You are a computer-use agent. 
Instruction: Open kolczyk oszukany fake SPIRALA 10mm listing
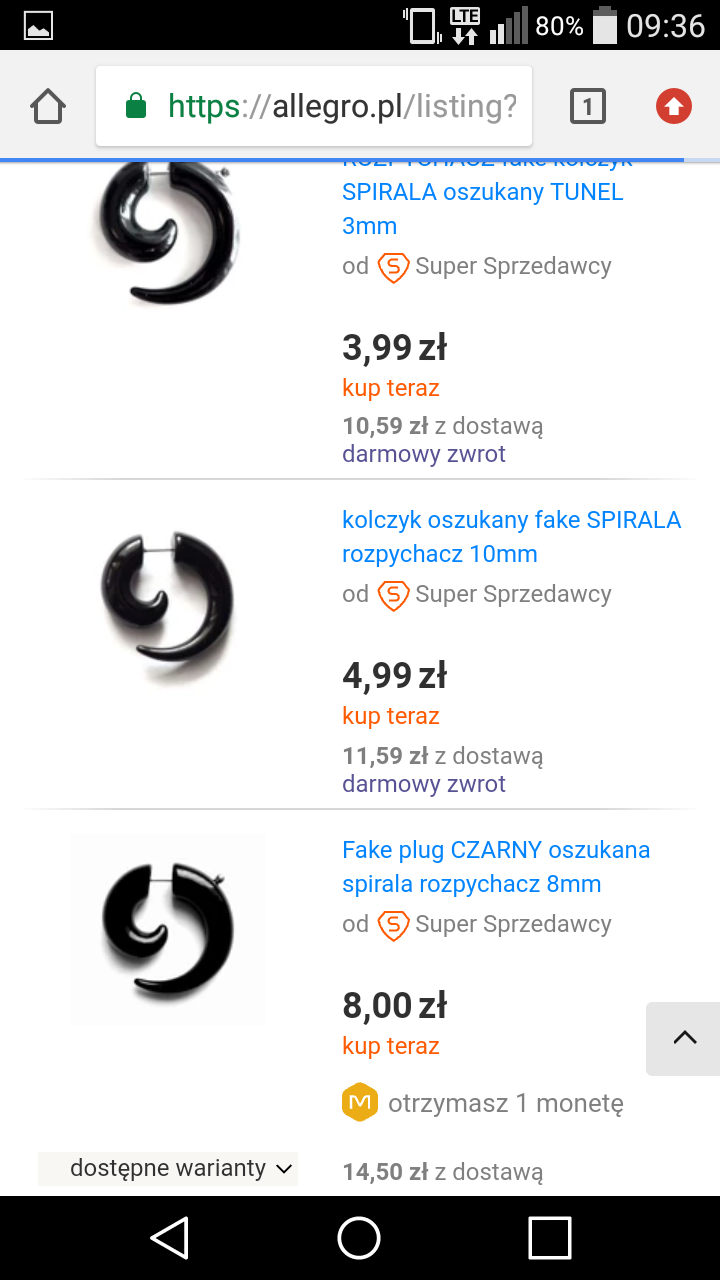(511, 537)
